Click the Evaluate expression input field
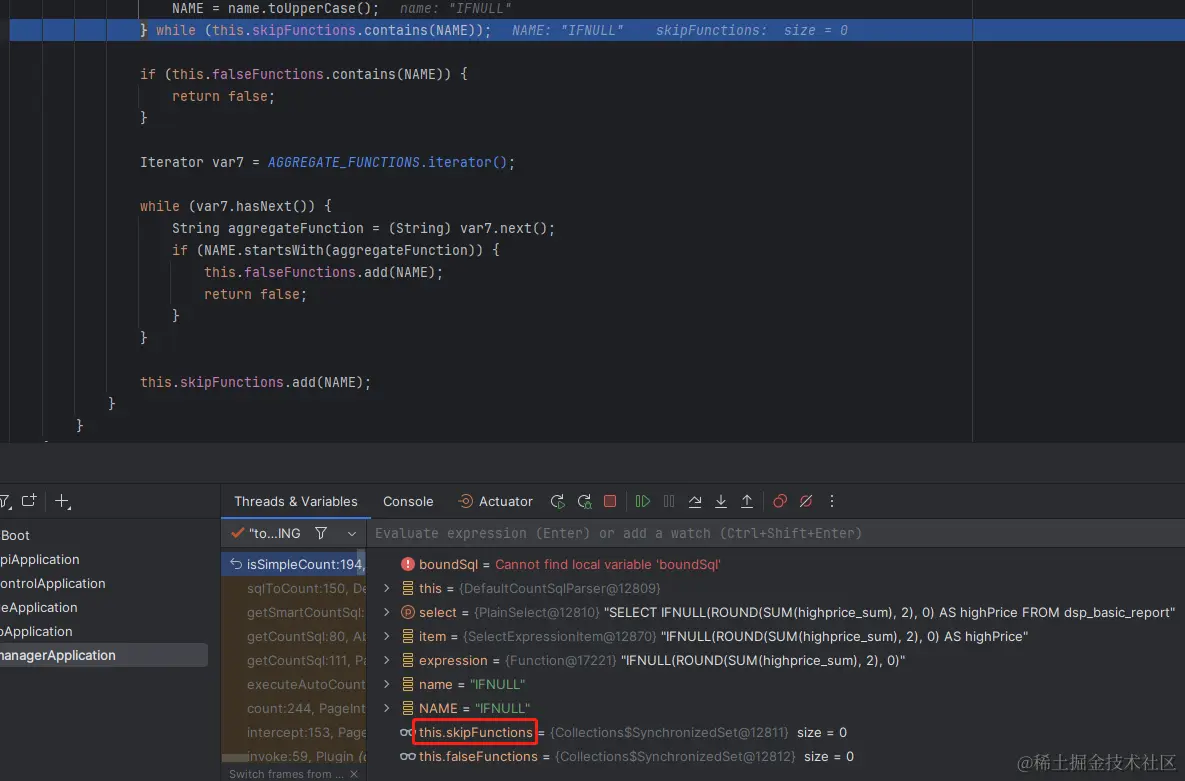The image size is (1185, 781). coord(775,533)
